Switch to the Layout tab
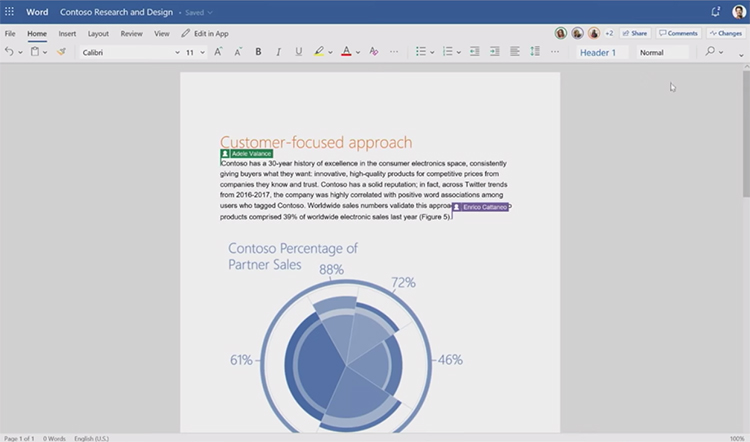 pos(98,33)
